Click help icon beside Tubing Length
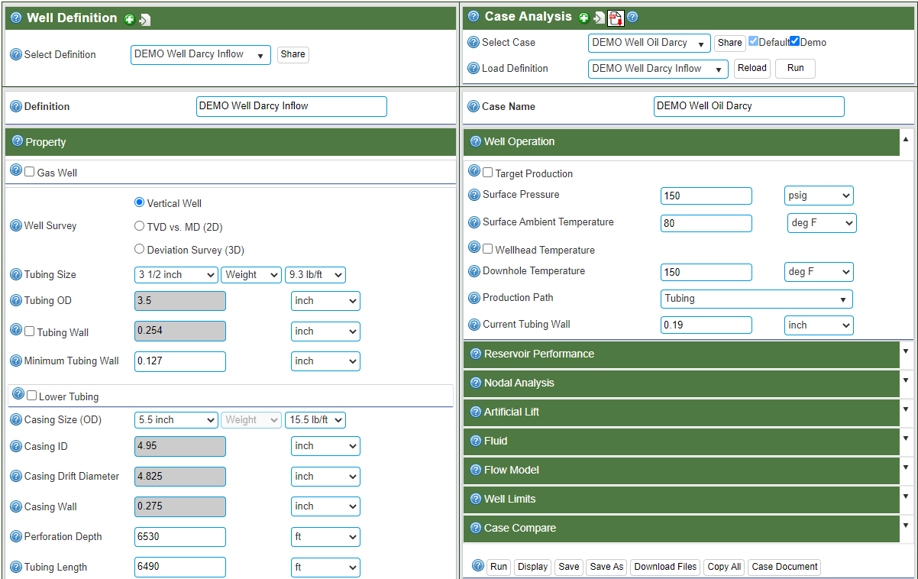 click(x=16, y=567)
